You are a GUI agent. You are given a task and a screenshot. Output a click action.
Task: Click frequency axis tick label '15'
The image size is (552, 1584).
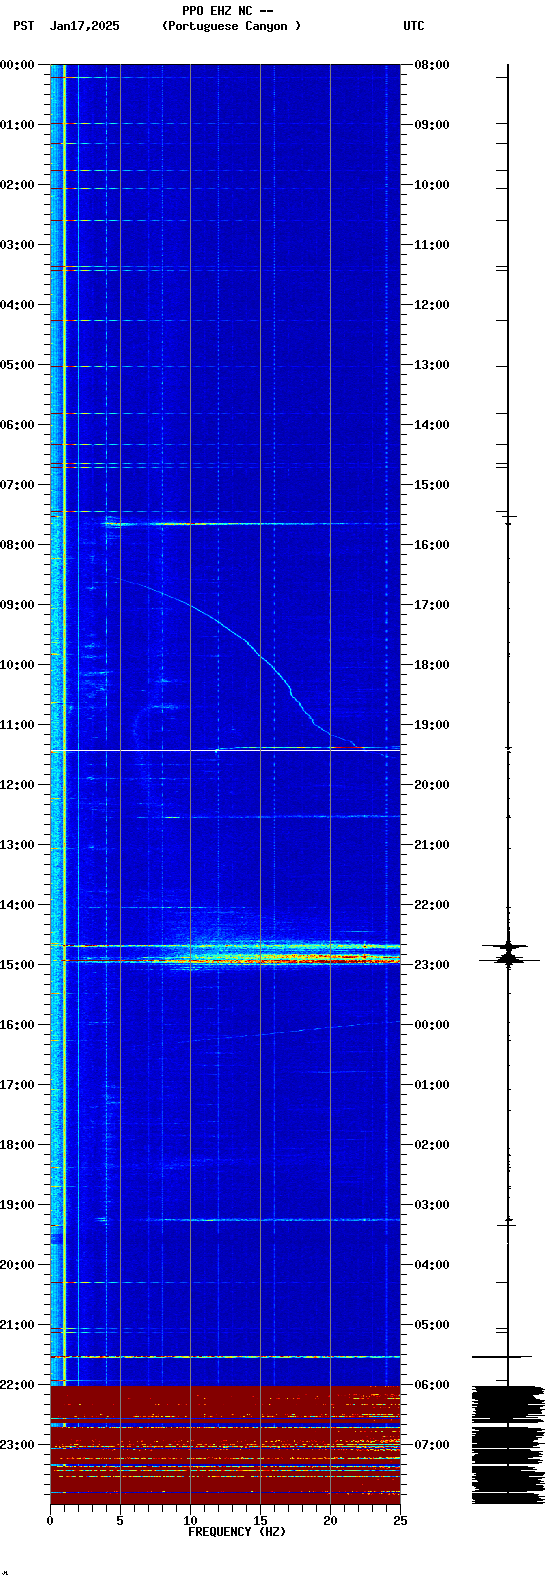click(x=260, y=1521)
